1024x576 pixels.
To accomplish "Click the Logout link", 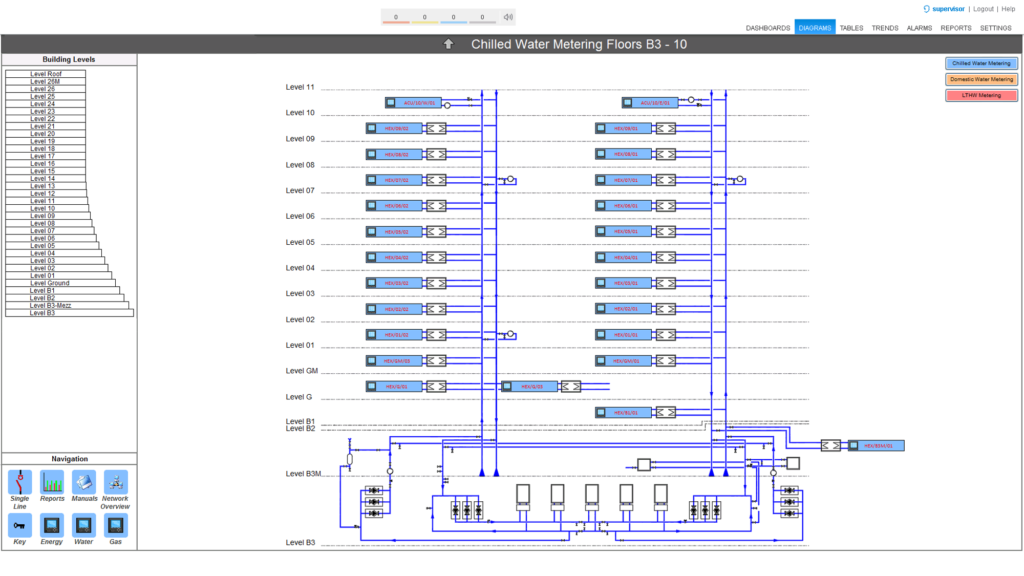I will [983, 9].
